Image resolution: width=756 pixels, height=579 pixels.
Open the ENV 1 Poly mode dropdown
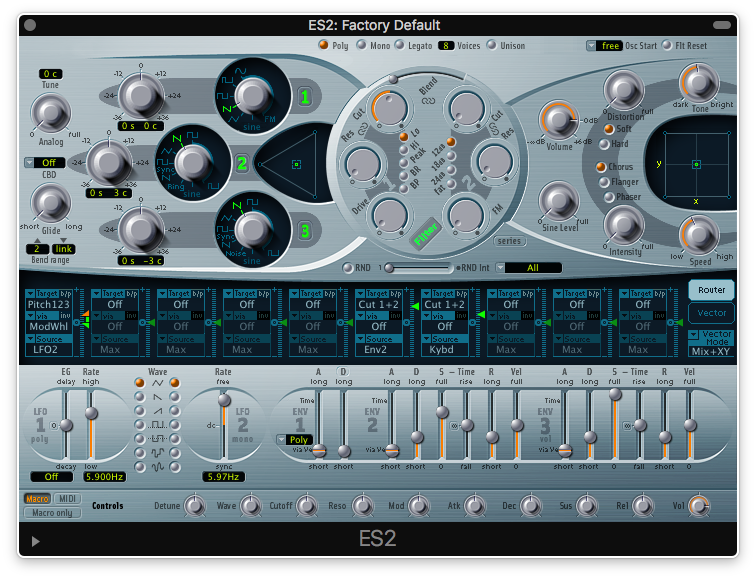tap(297, 439)
